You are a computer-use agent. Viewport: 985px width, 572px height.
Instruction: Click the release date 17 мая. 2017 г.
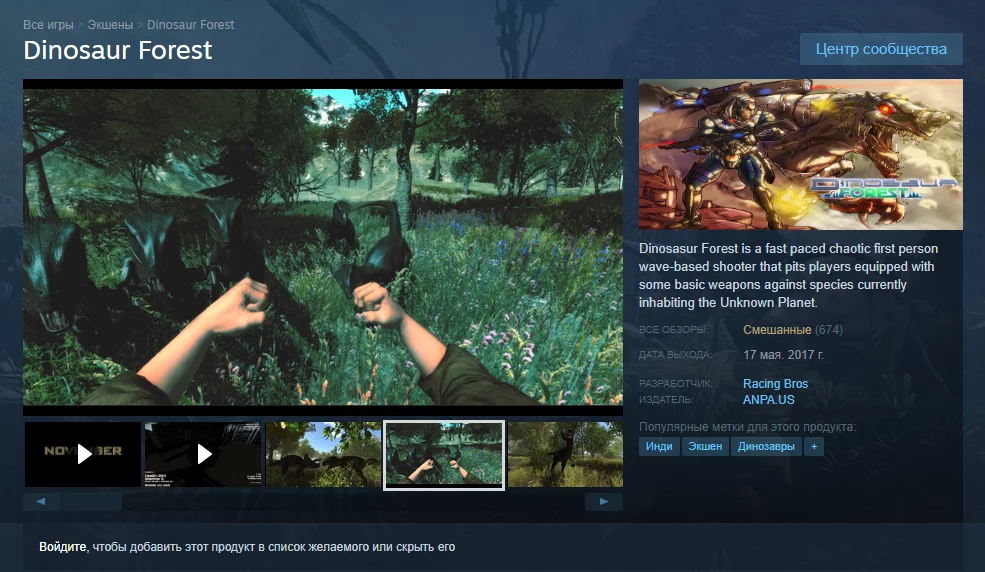coord(783,355)
